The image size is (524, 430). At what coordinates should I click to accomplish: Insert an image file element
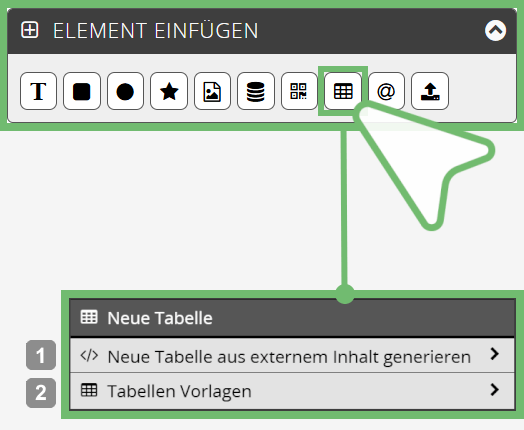[213, 91]
